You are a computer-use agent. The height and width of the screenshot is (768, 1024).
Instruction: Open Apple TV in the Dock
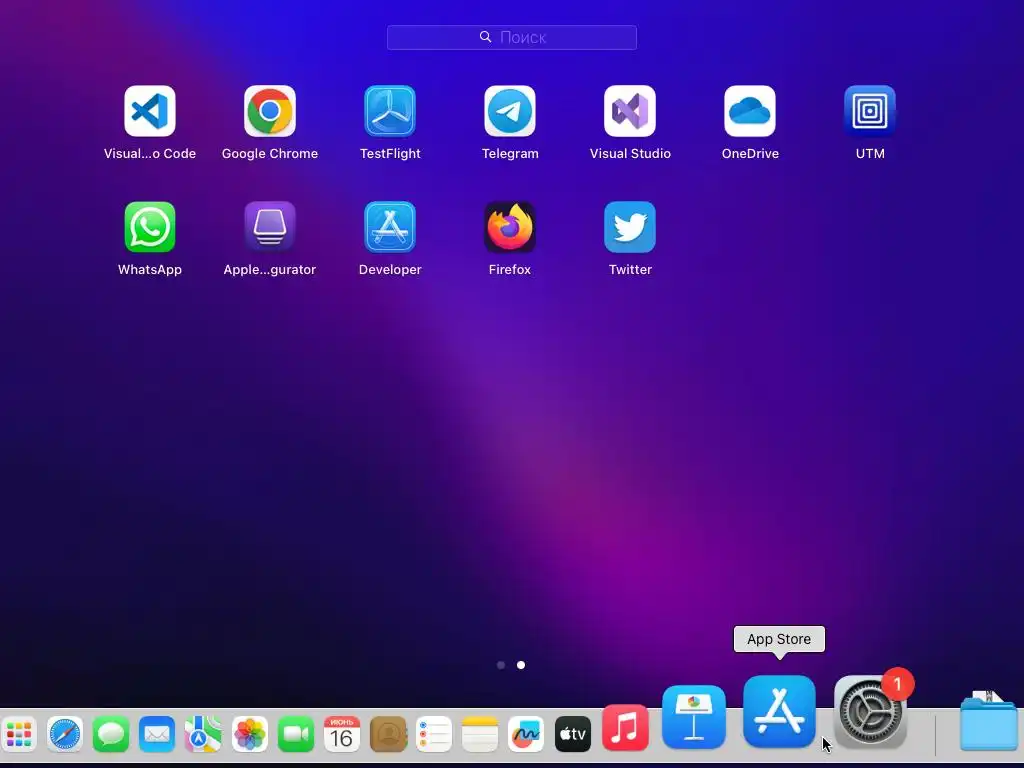pos(573,734)
